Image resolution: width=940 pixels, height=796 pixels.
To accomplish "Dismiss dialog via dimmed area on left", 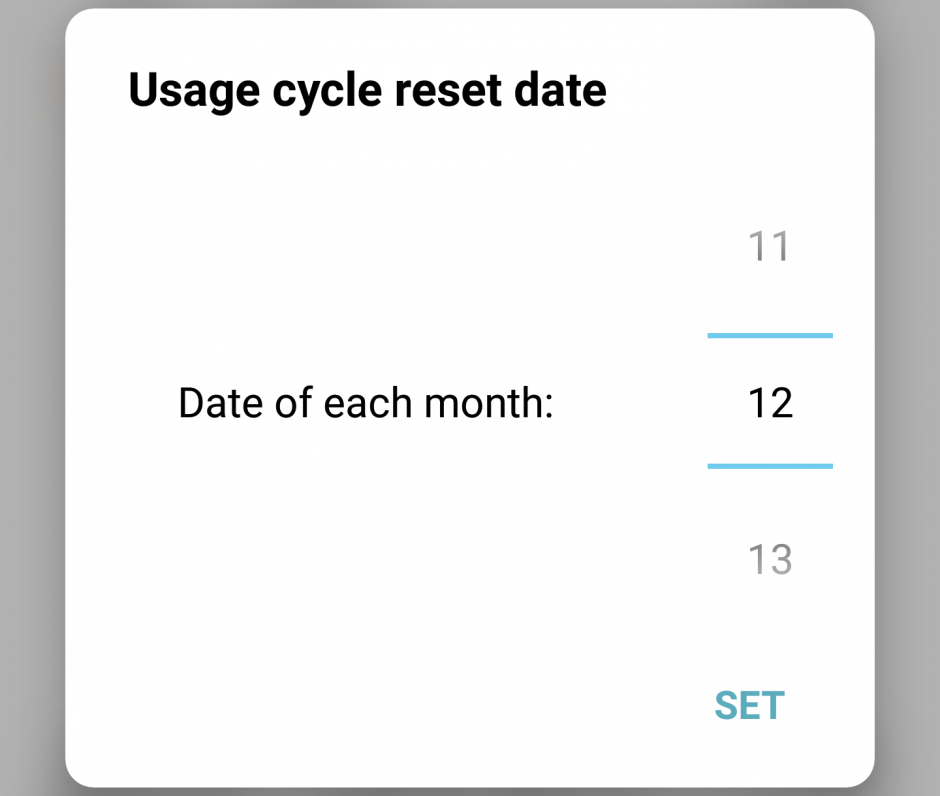I will pyautogui.click(x=30, y=400).
